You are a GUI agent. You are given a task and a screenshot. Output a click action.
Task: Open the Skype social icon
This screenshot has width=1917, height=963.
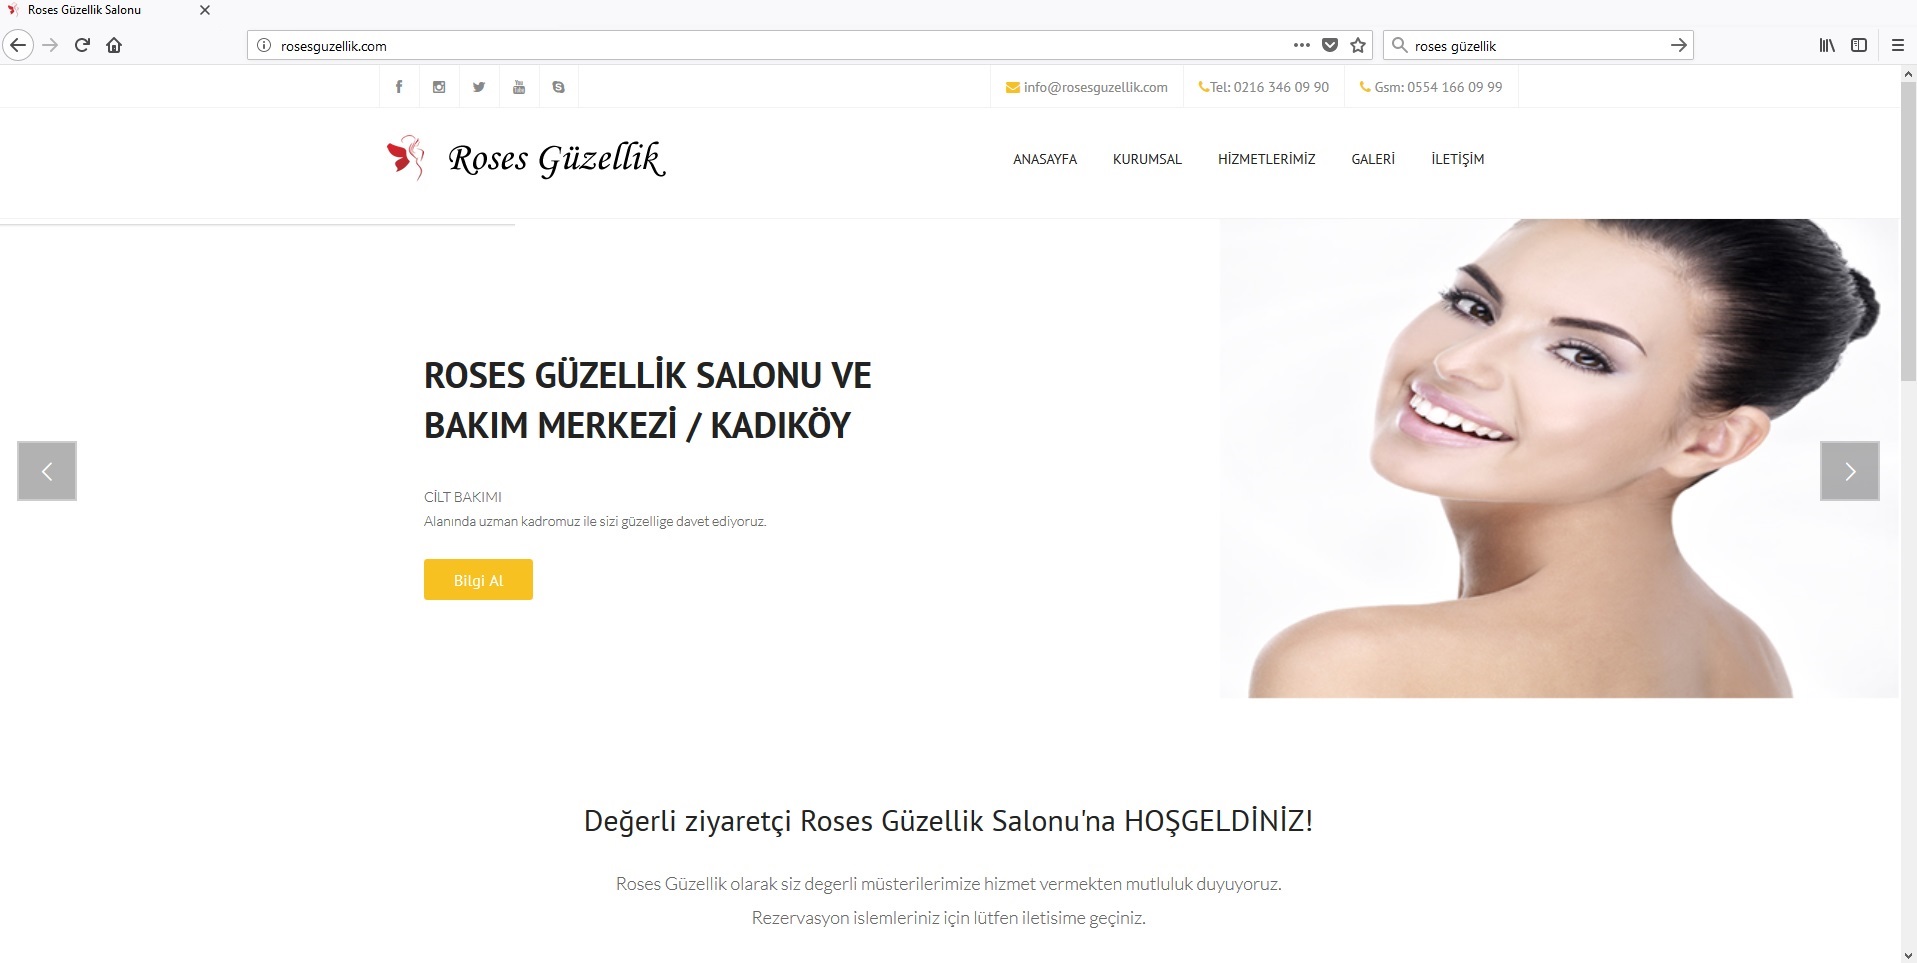point(559,87)
